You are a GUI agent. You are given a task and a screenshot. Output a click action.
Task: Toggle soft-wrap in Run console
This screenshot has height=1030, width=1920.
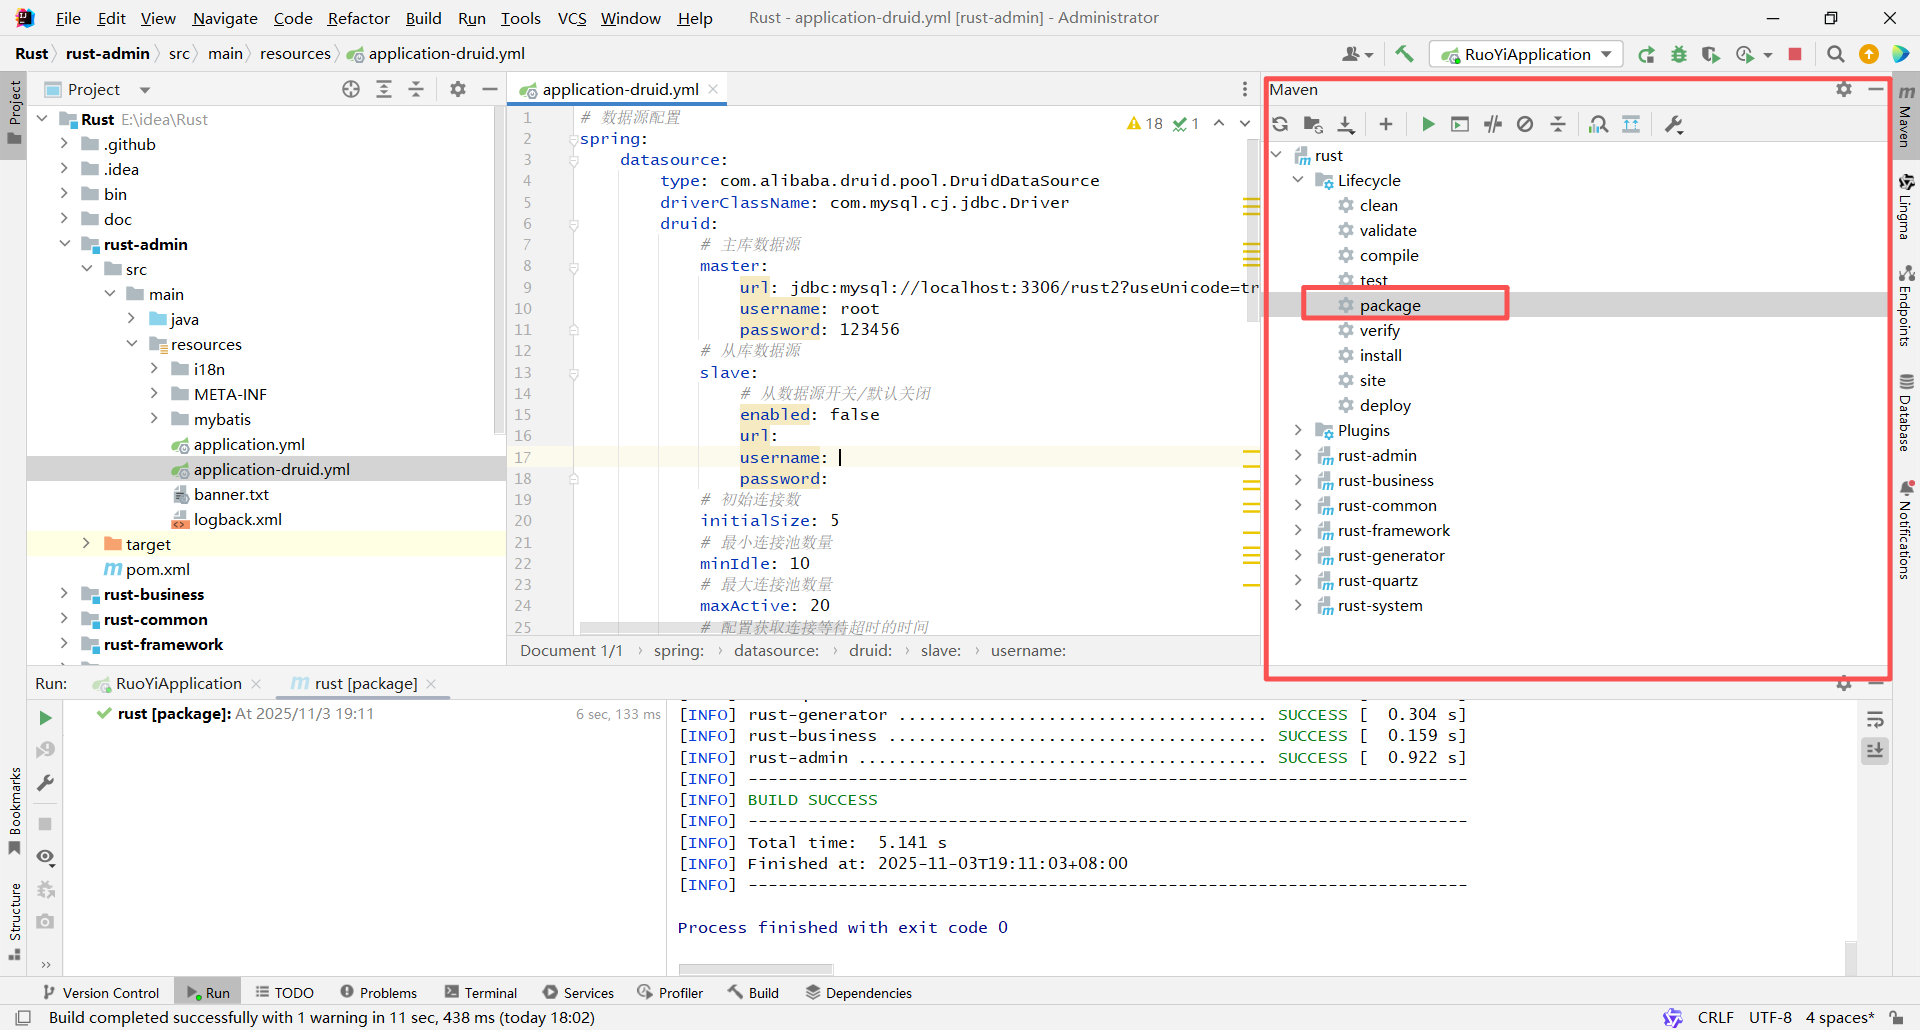coord(1875,719)
